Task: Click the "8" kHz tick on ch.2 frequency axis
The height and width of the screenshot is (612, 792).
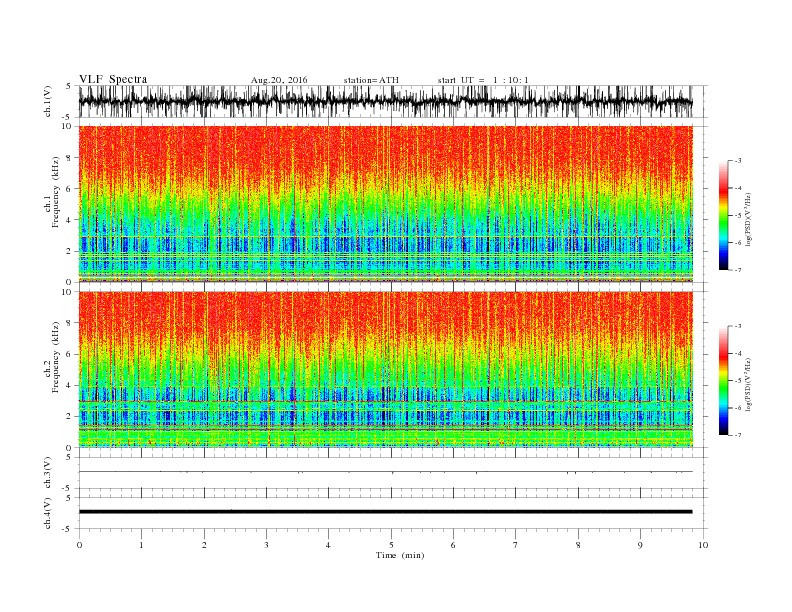Action: 69,323
